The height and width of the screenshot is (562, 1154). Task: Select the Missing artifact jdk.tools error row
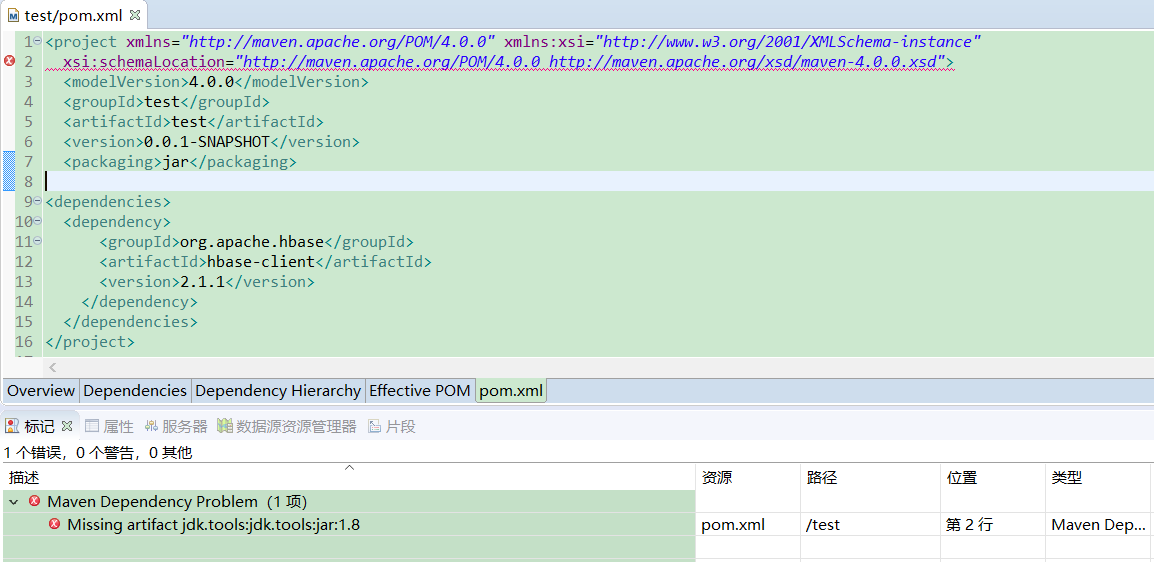[349, 524]
